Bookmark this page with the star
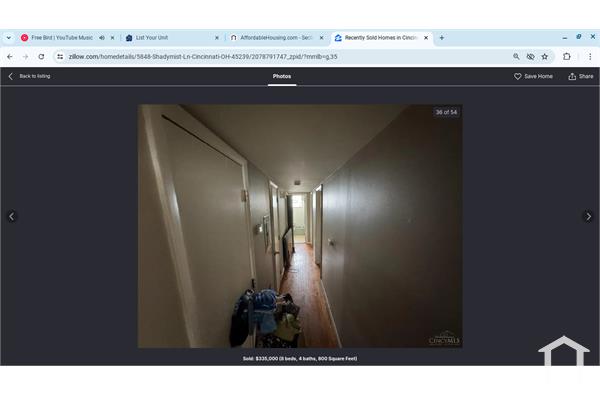 click(x=545, y=57)
